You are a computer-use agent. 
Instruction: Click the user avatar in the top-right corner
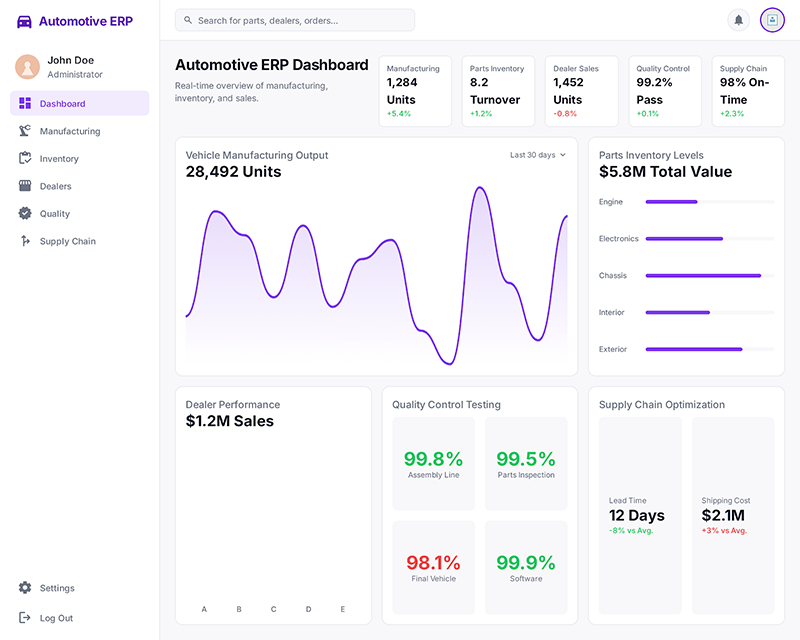point(772,20)
